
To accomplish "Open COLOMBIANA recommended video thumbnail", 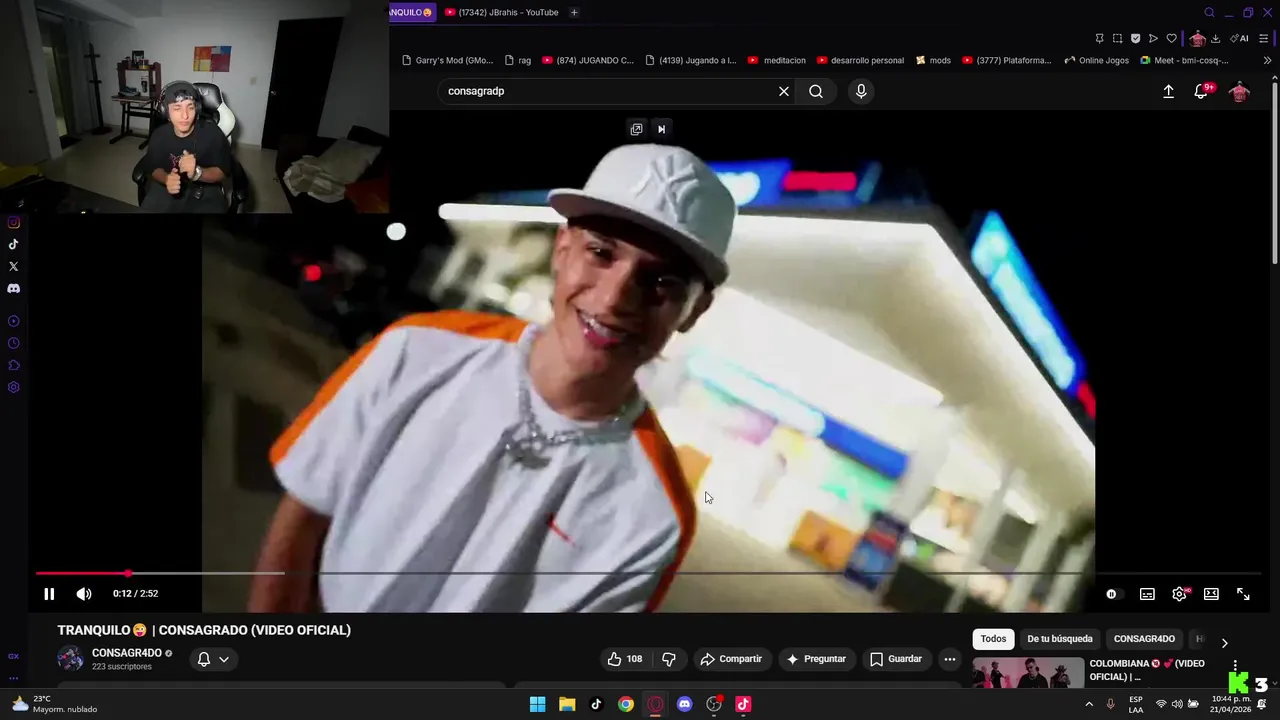I will tap(1028, 672).
